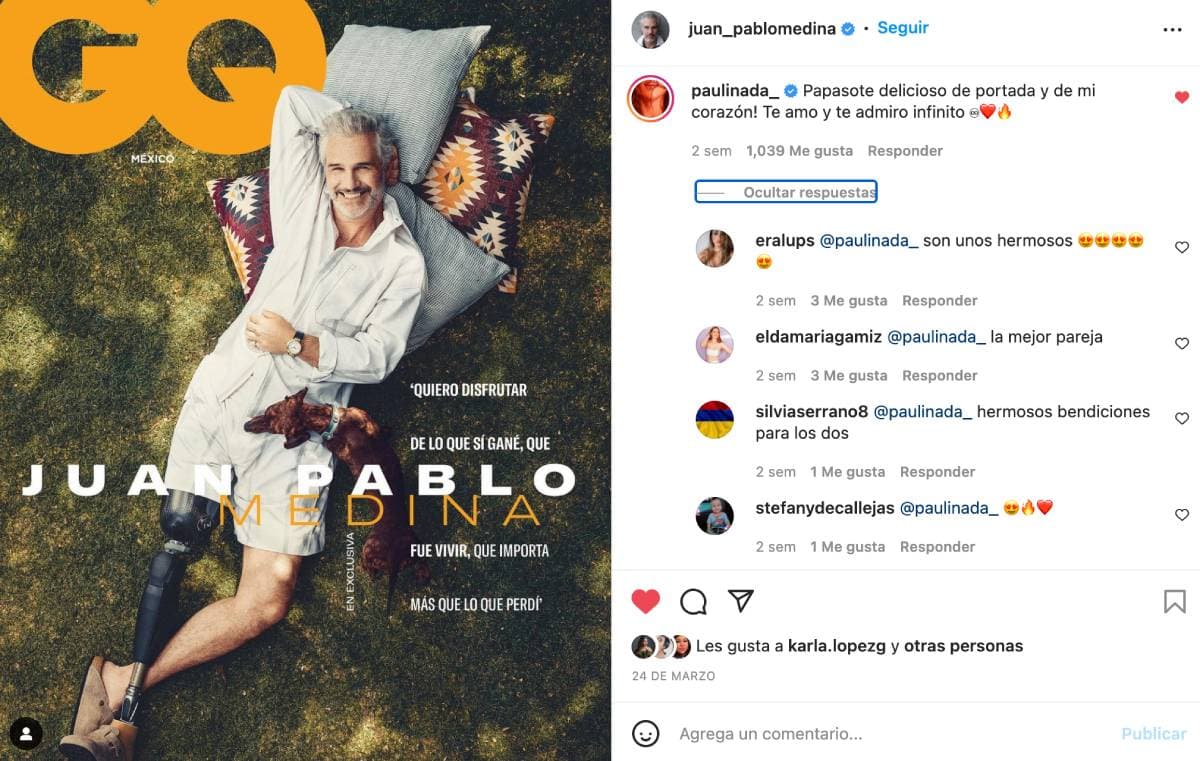Reply to paulinada_ comment via Responder
The width and height of the screenshot is (1200, 761).
tap(905, 151)
